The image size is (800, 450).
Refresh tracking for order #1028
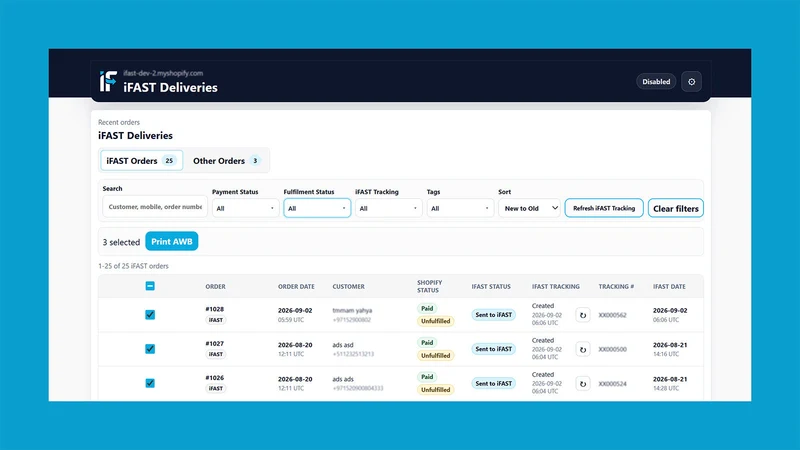pyautogui.click(x=583, y=315)
